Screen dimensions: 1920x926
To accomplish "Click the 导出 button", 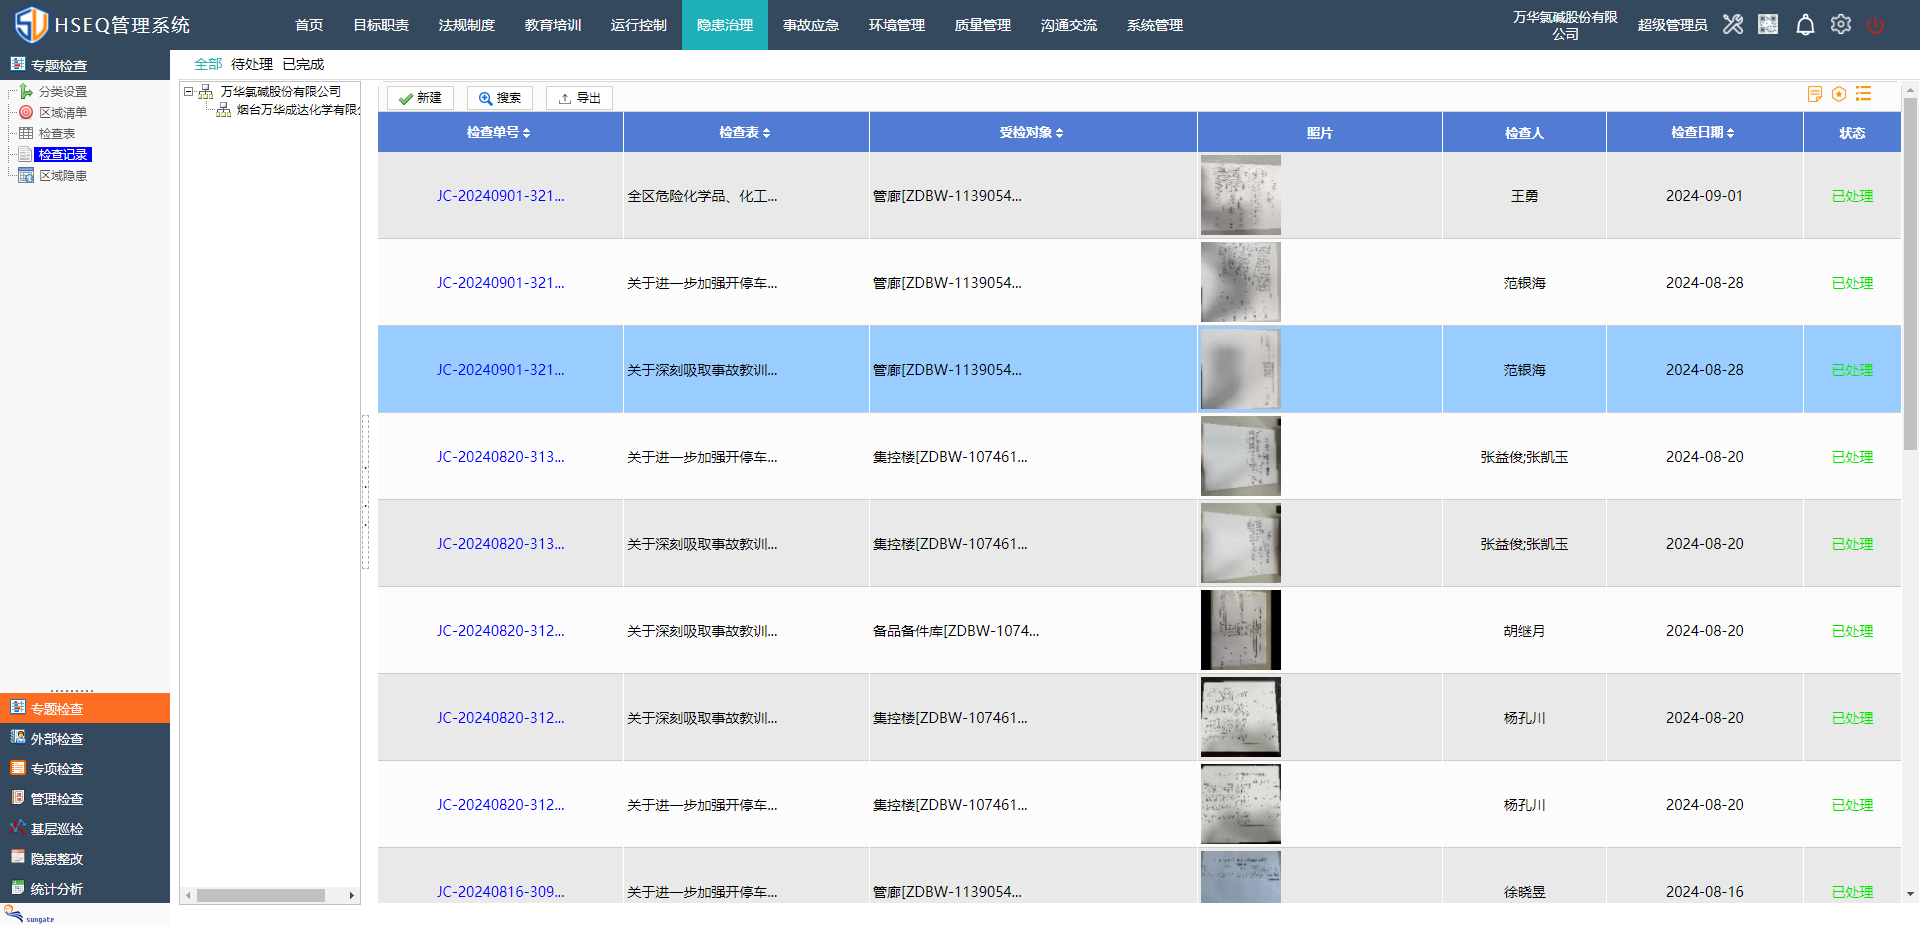I will pos(579,98).
